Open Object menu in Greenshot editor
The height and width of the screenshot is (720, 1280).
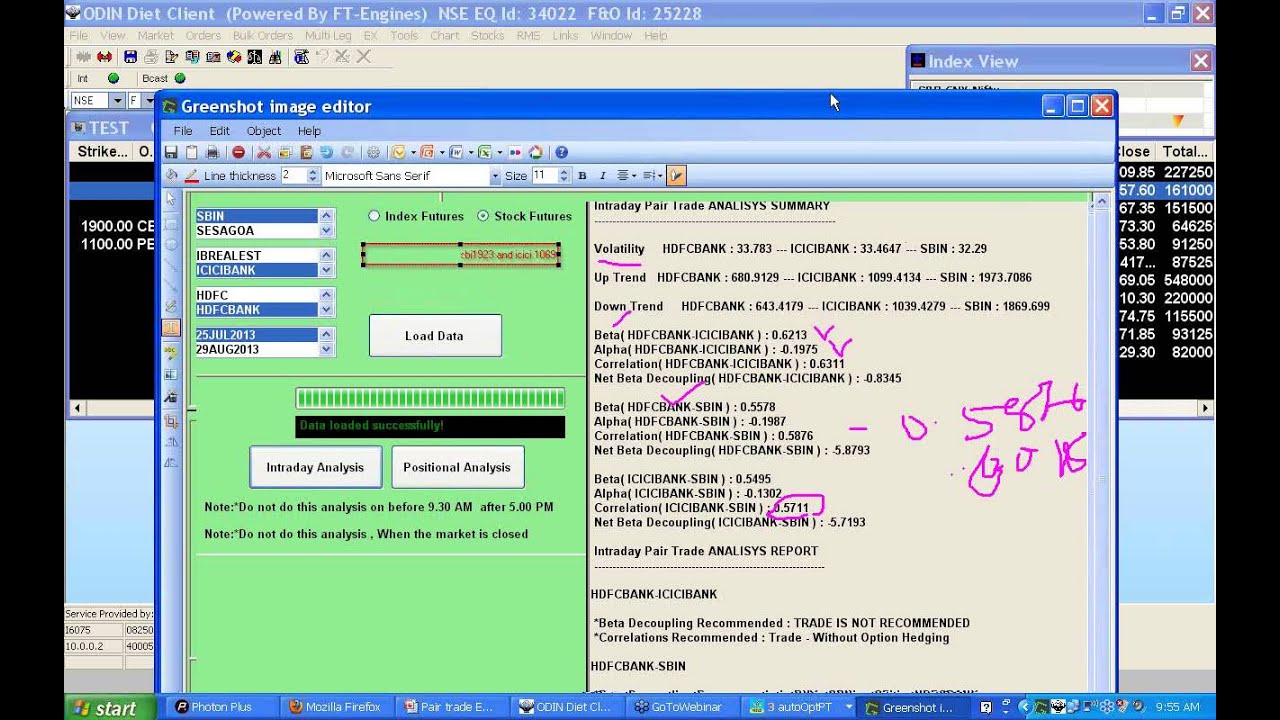click(x=264, y=131)
